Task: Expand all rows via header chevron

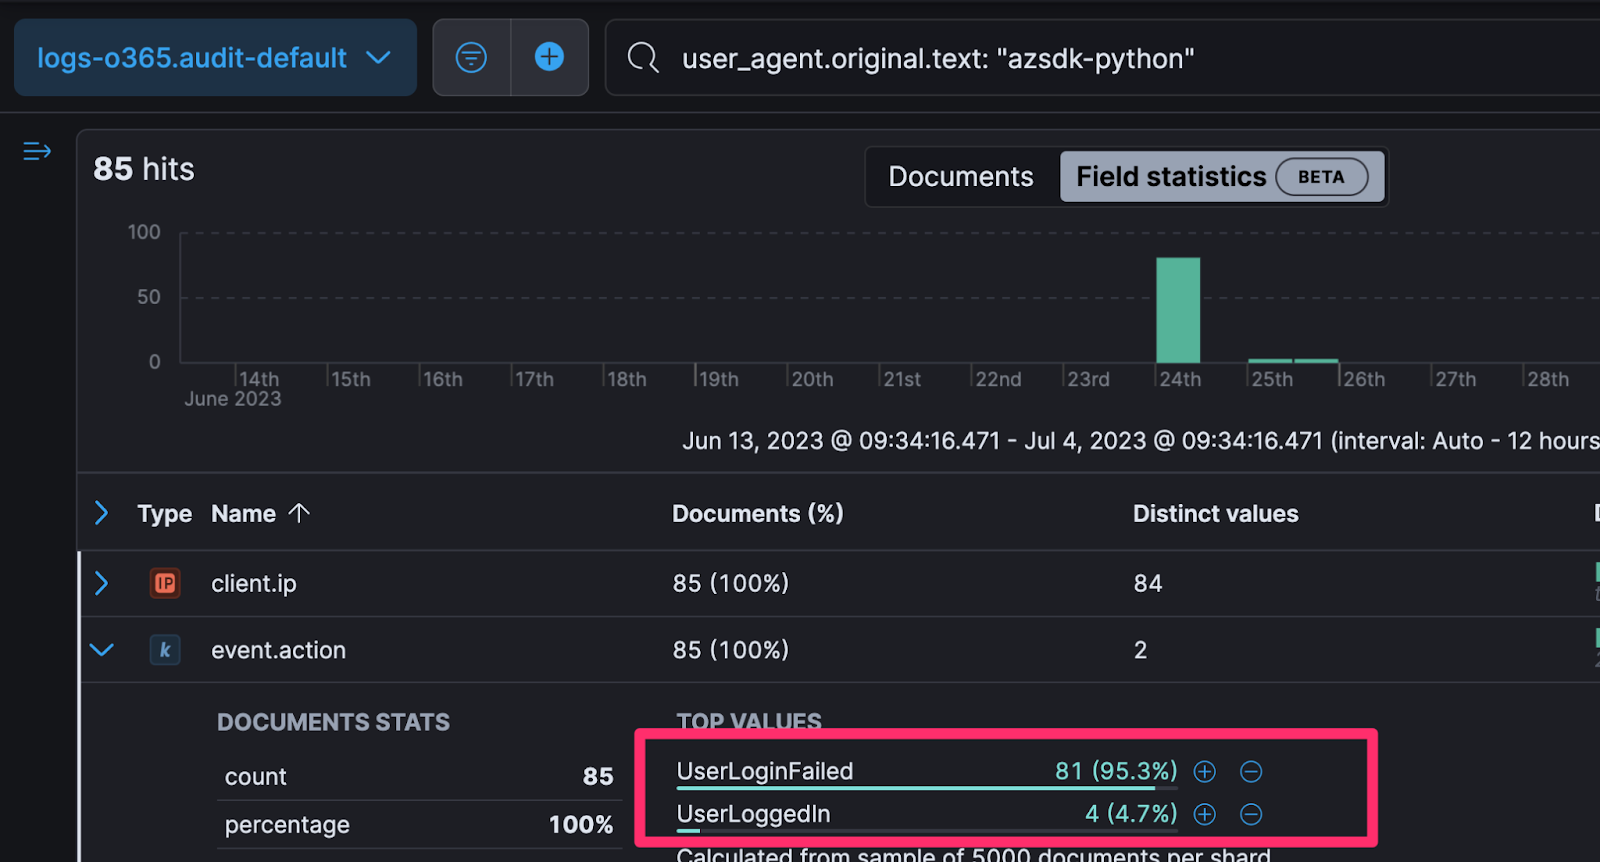Action: point(101,513)
